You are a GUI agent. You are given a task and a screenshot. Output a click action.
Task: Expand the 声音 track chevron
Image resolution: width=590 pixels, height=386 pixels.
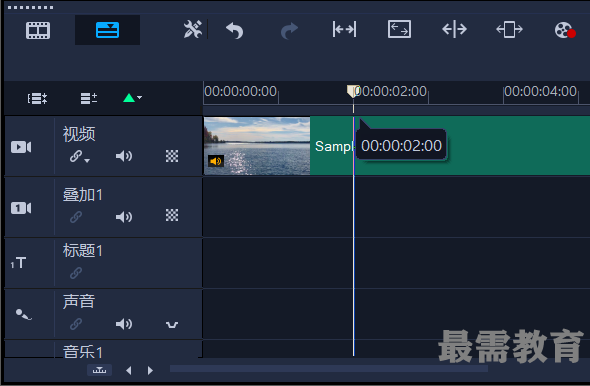click(172, 325)
